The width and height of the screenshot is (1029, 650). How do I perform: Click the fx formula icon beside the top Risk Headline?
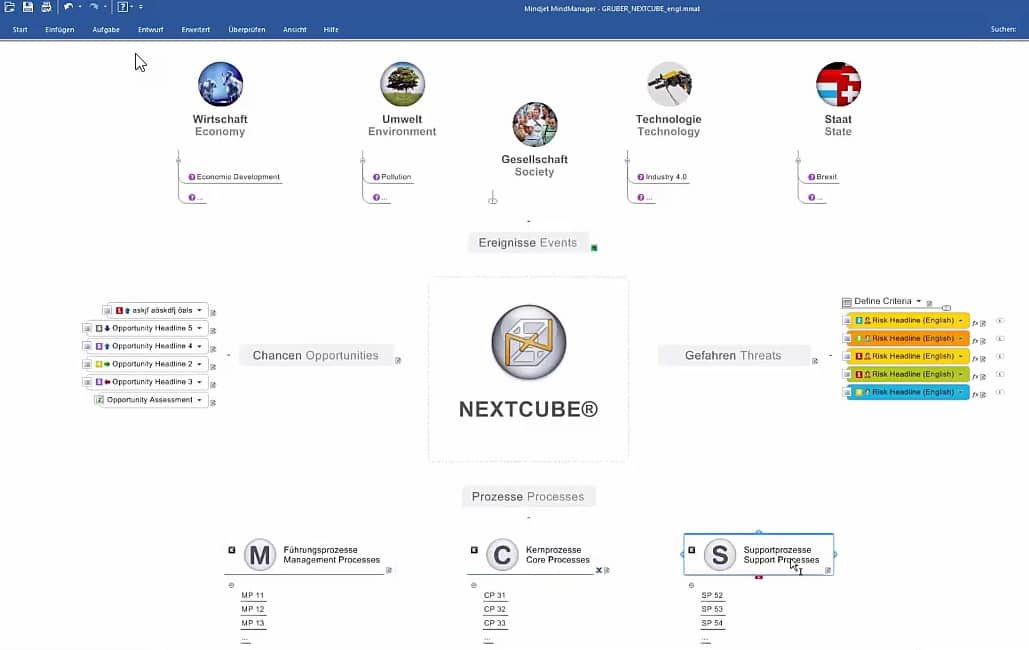[x=975, y=321]
